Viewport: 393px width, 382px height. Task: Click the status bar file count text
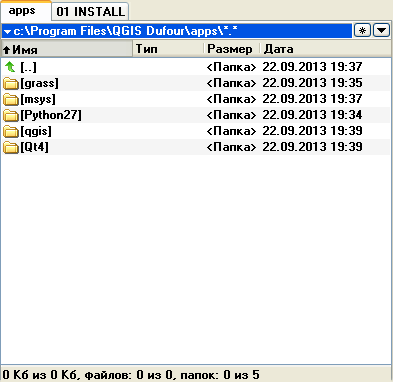pos(131,375)
